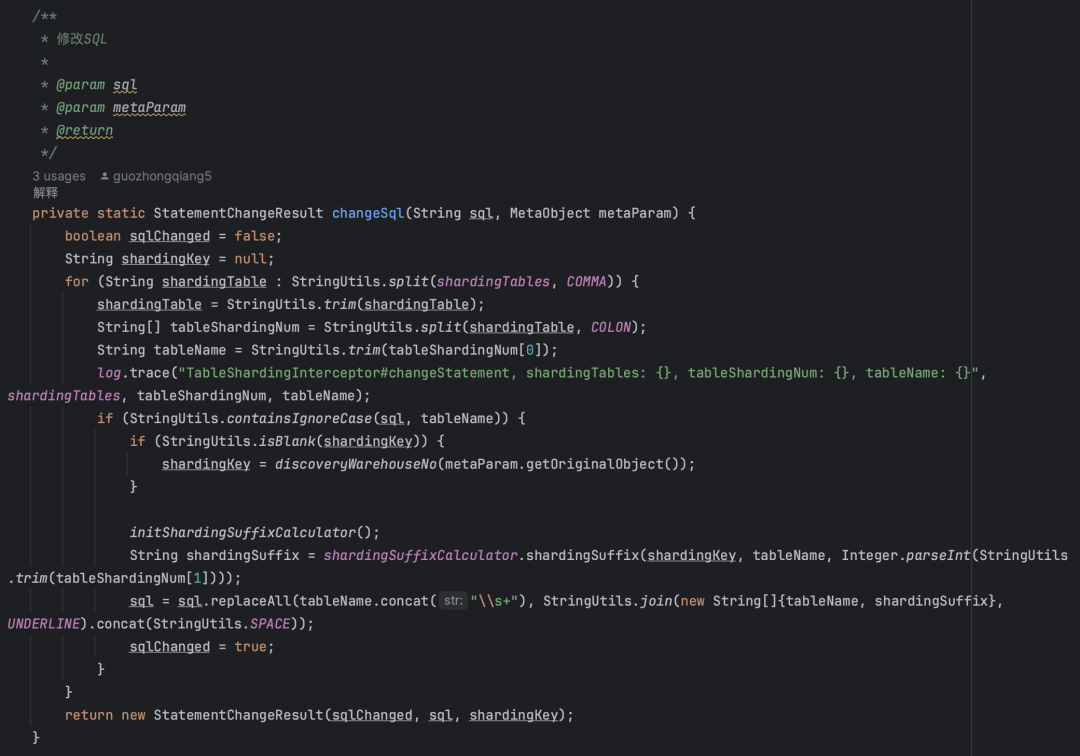
Task: Click the index 1 in tableShardingNum[1]
Action: click(198, 578)
